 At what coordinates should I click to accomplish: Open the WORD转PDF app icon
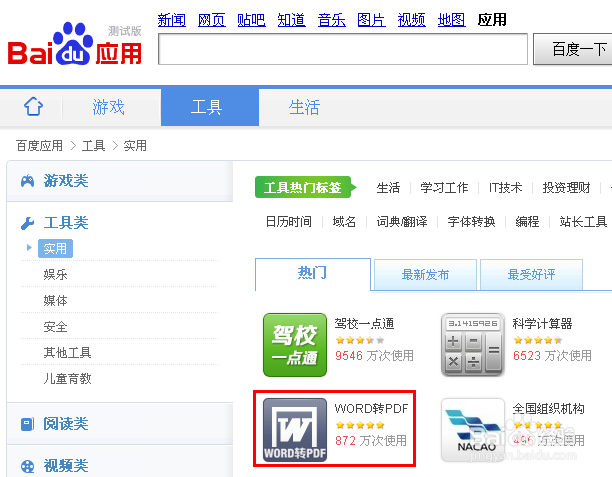(295, 430)
